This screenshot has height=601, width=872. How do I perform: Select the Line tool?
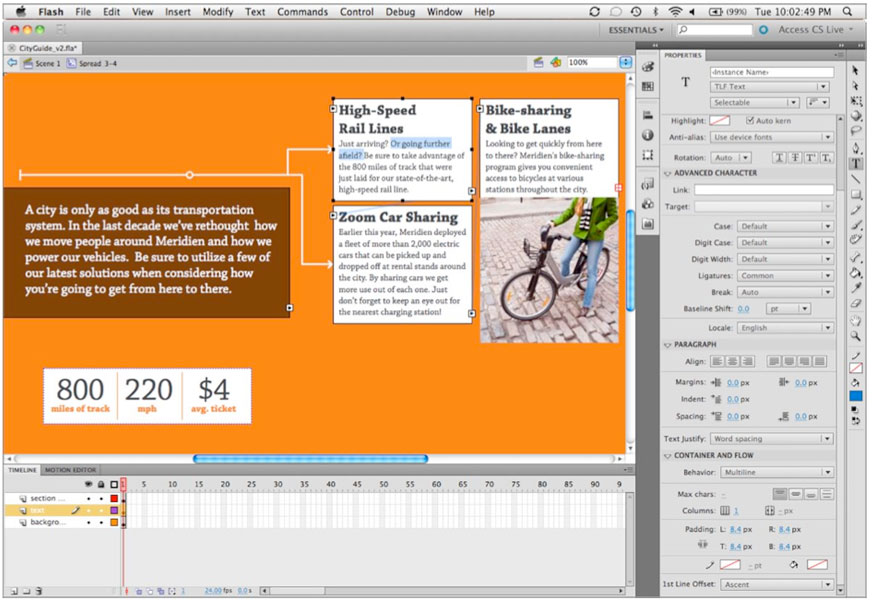click(x=855, y=179)
